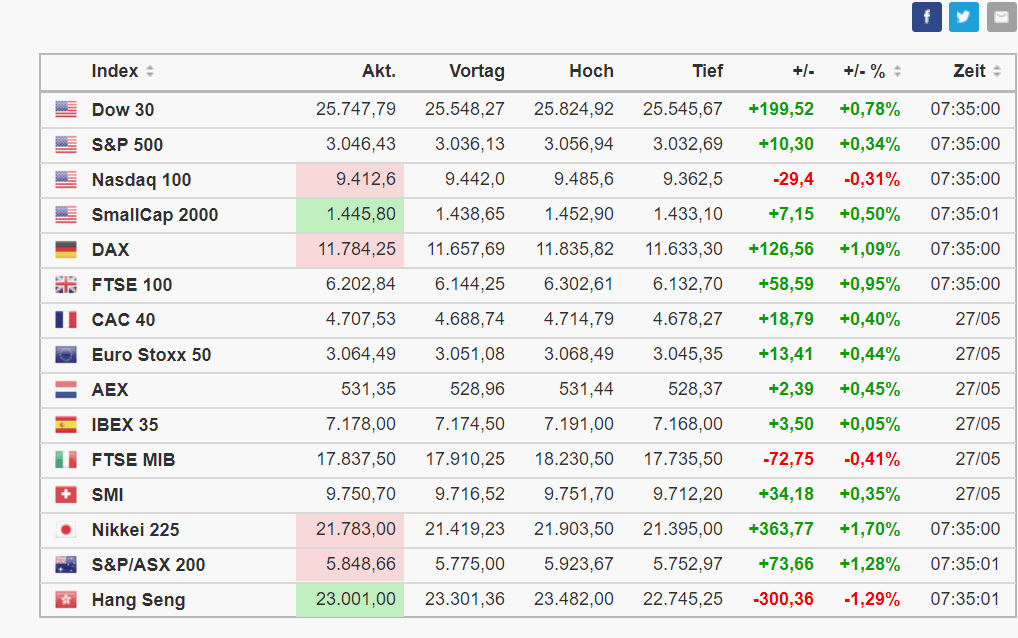Open the S&P/ASX 200 link
1018x638 pixels.
(148, 565)
